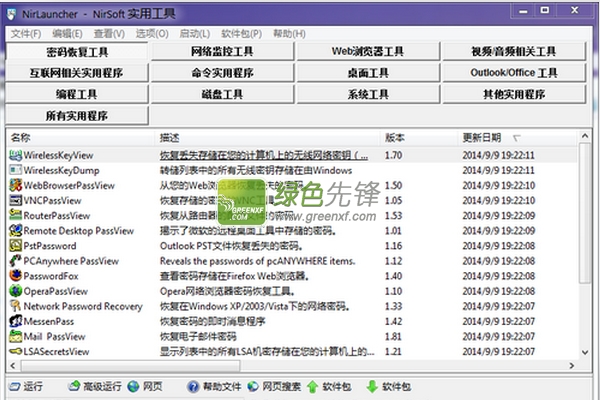Select the 密码恢复工具 category
600x400 pixels.
tap(77, 51)
